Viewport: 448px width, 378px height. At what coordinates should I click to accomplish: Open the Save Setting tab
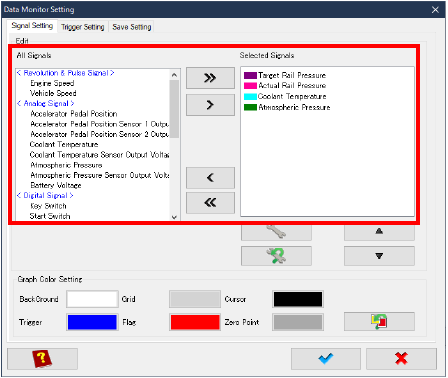click(x=132, y=27)
